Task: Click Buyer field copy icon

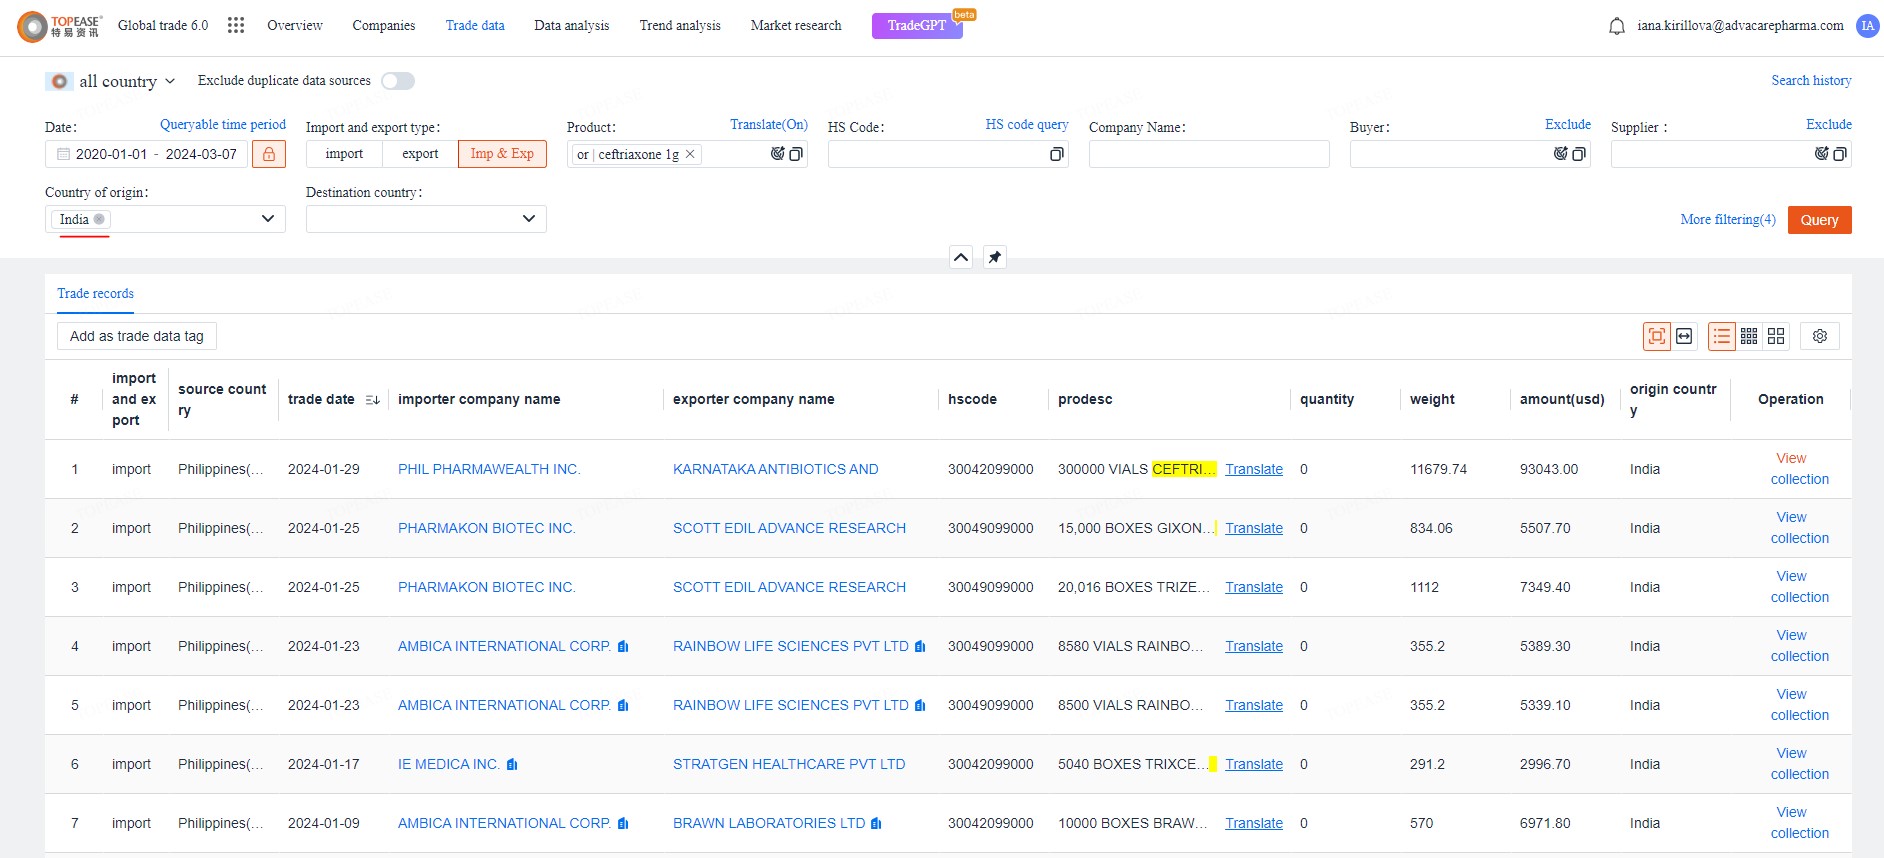Action: [x=1579, y=154]
